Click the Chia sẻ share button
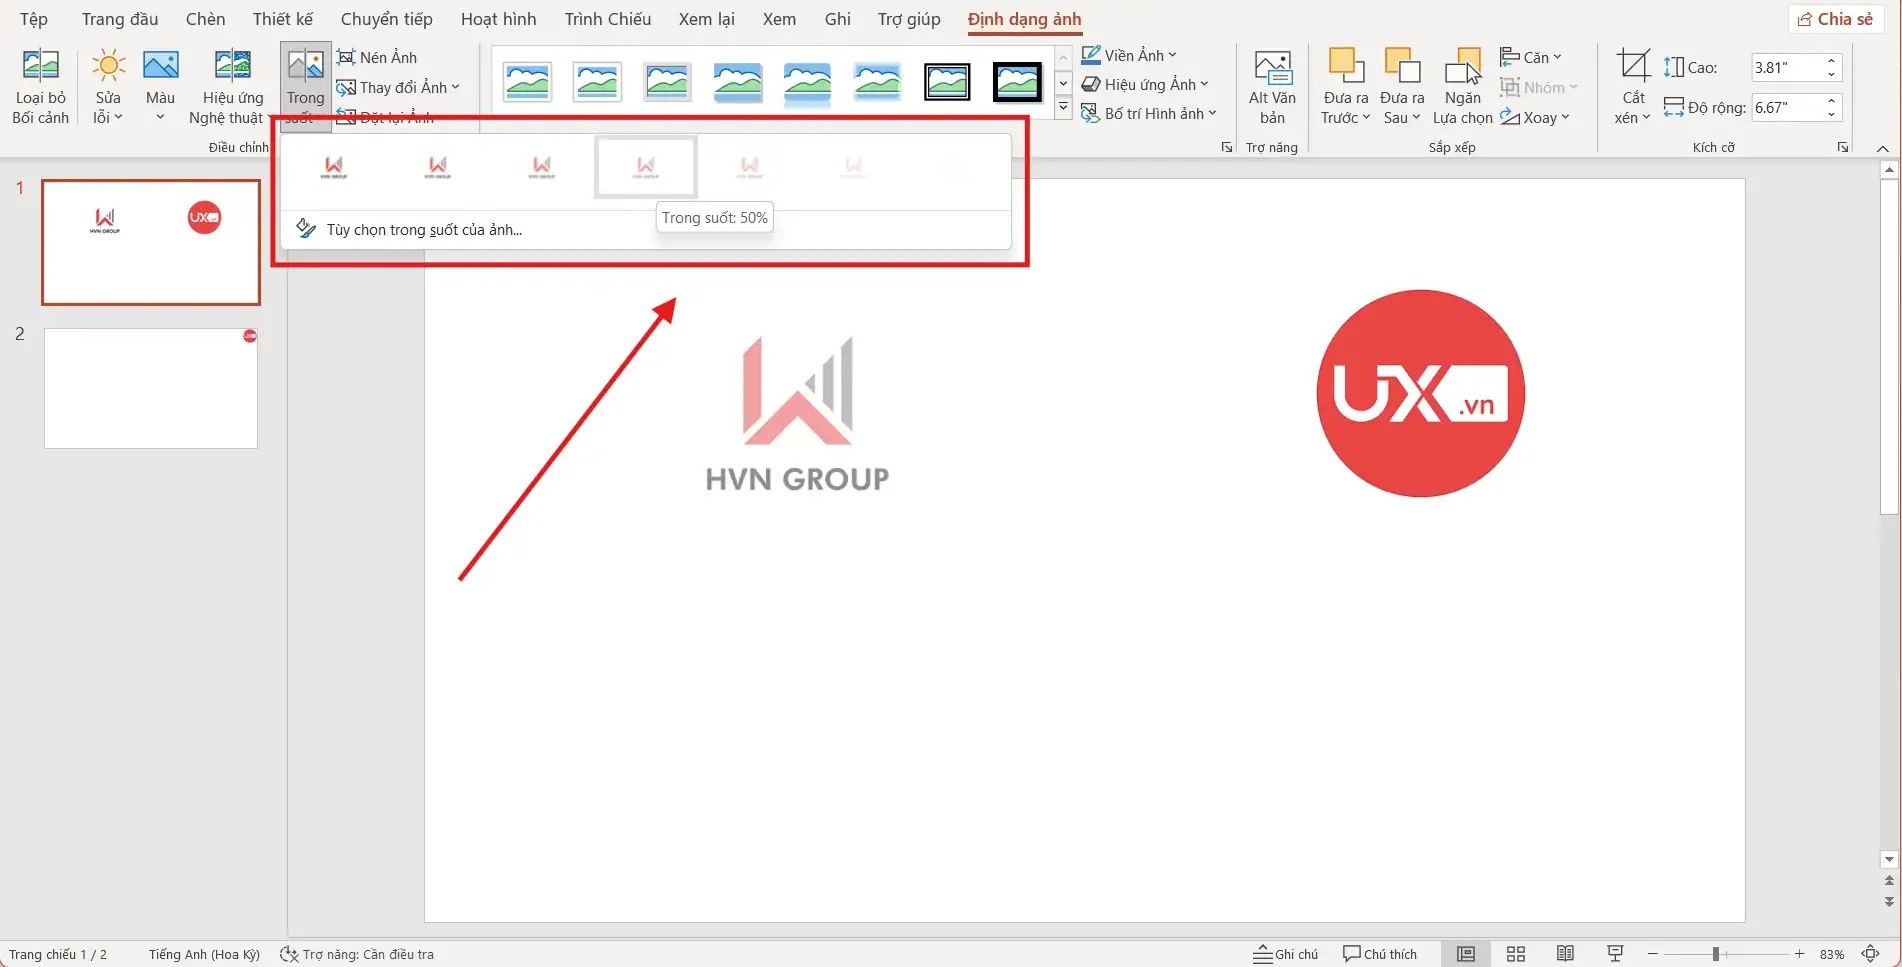The height and width of the screenshot is (967, 1902). pos(1836,19)
